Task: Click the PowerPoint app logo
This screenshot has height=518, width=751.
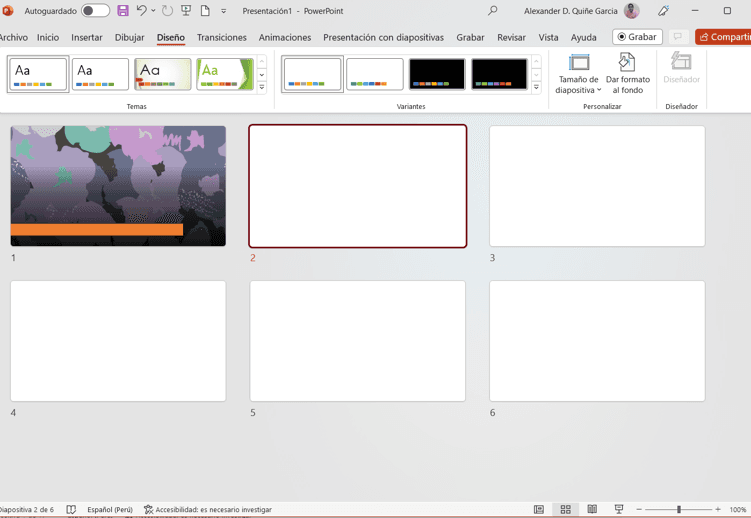Action: [7, 11]
